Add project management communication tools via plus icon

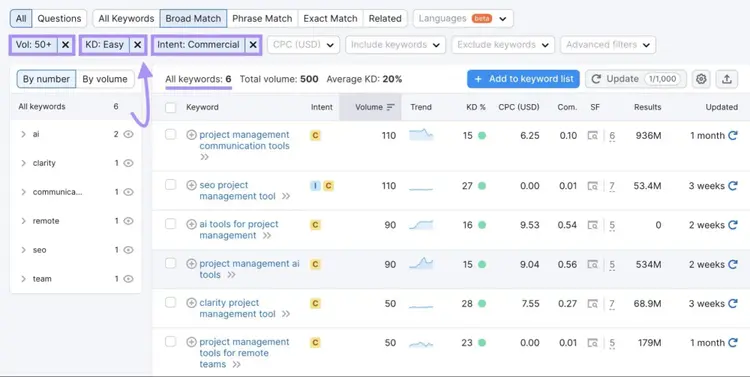click(191, 135)
